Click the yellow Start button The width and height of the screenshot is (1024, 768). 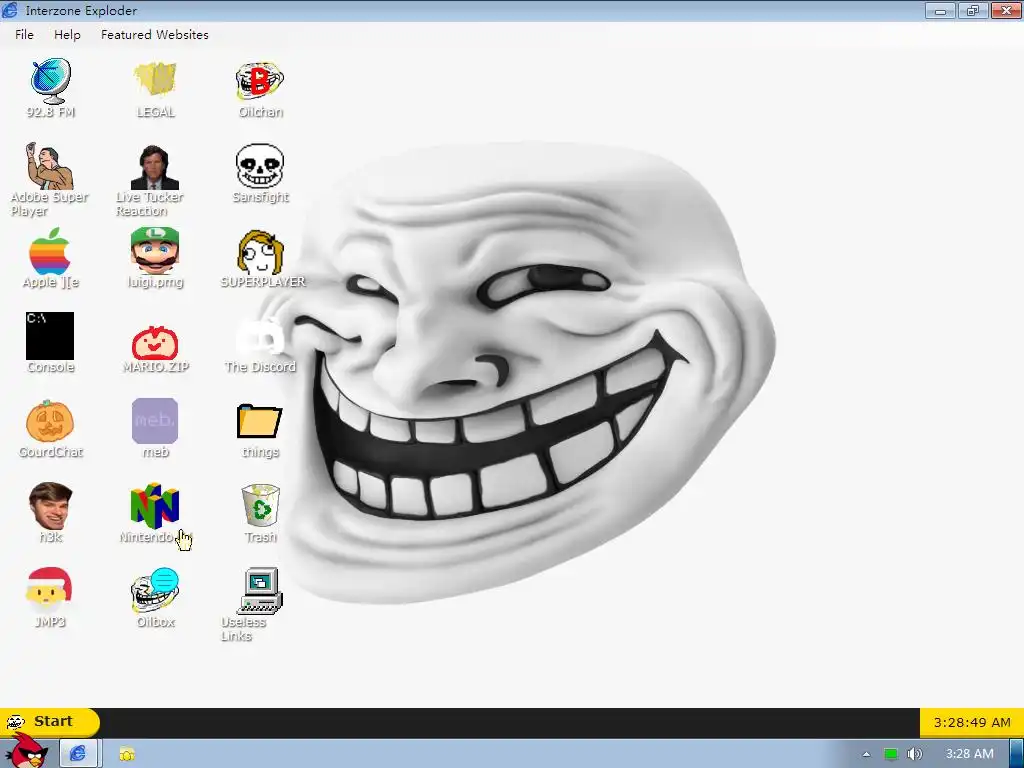point(50,722)
